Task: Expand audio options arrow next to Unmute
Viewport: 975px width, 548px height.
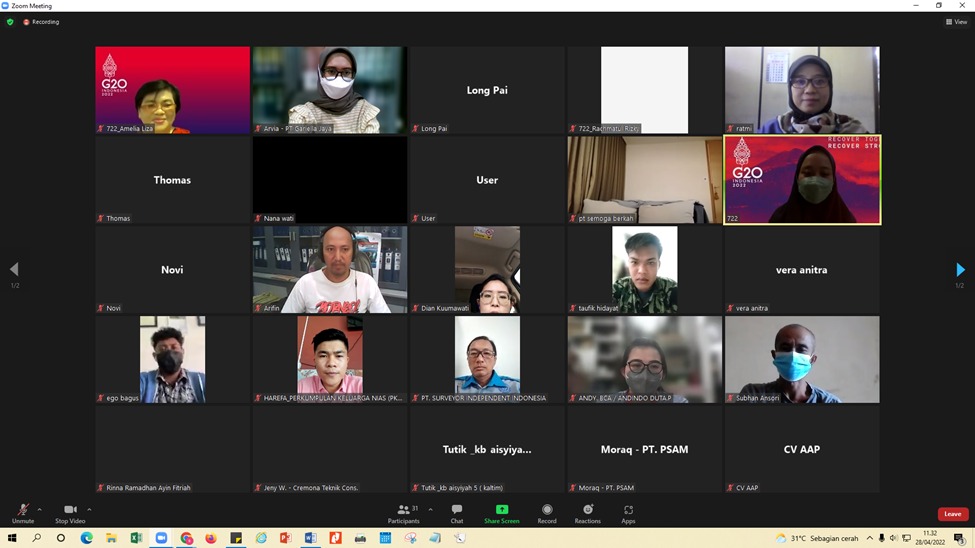Action: (40, 509)
